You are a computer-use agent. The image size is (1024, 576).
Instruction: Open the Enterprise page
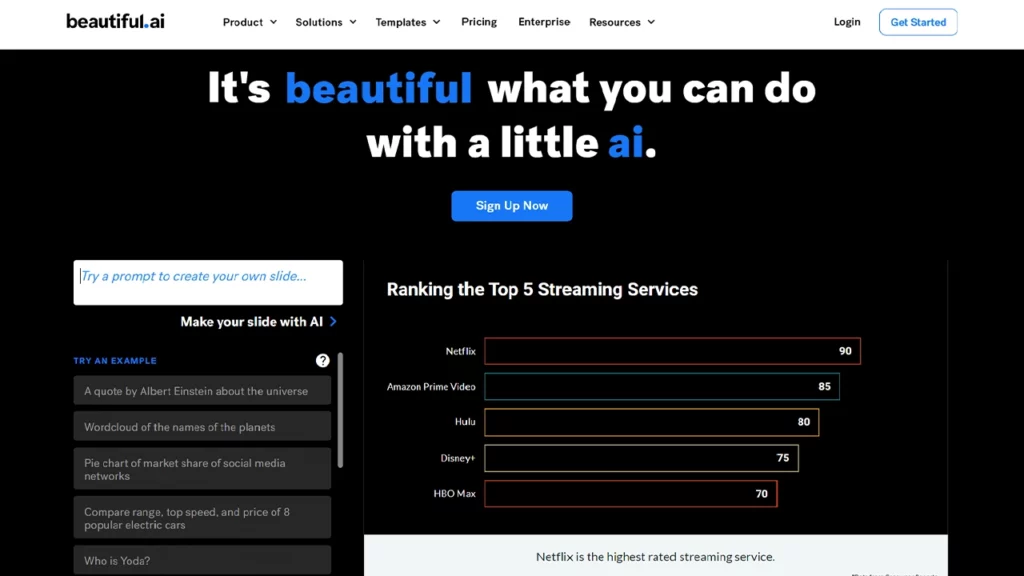[x=544, y=22]
